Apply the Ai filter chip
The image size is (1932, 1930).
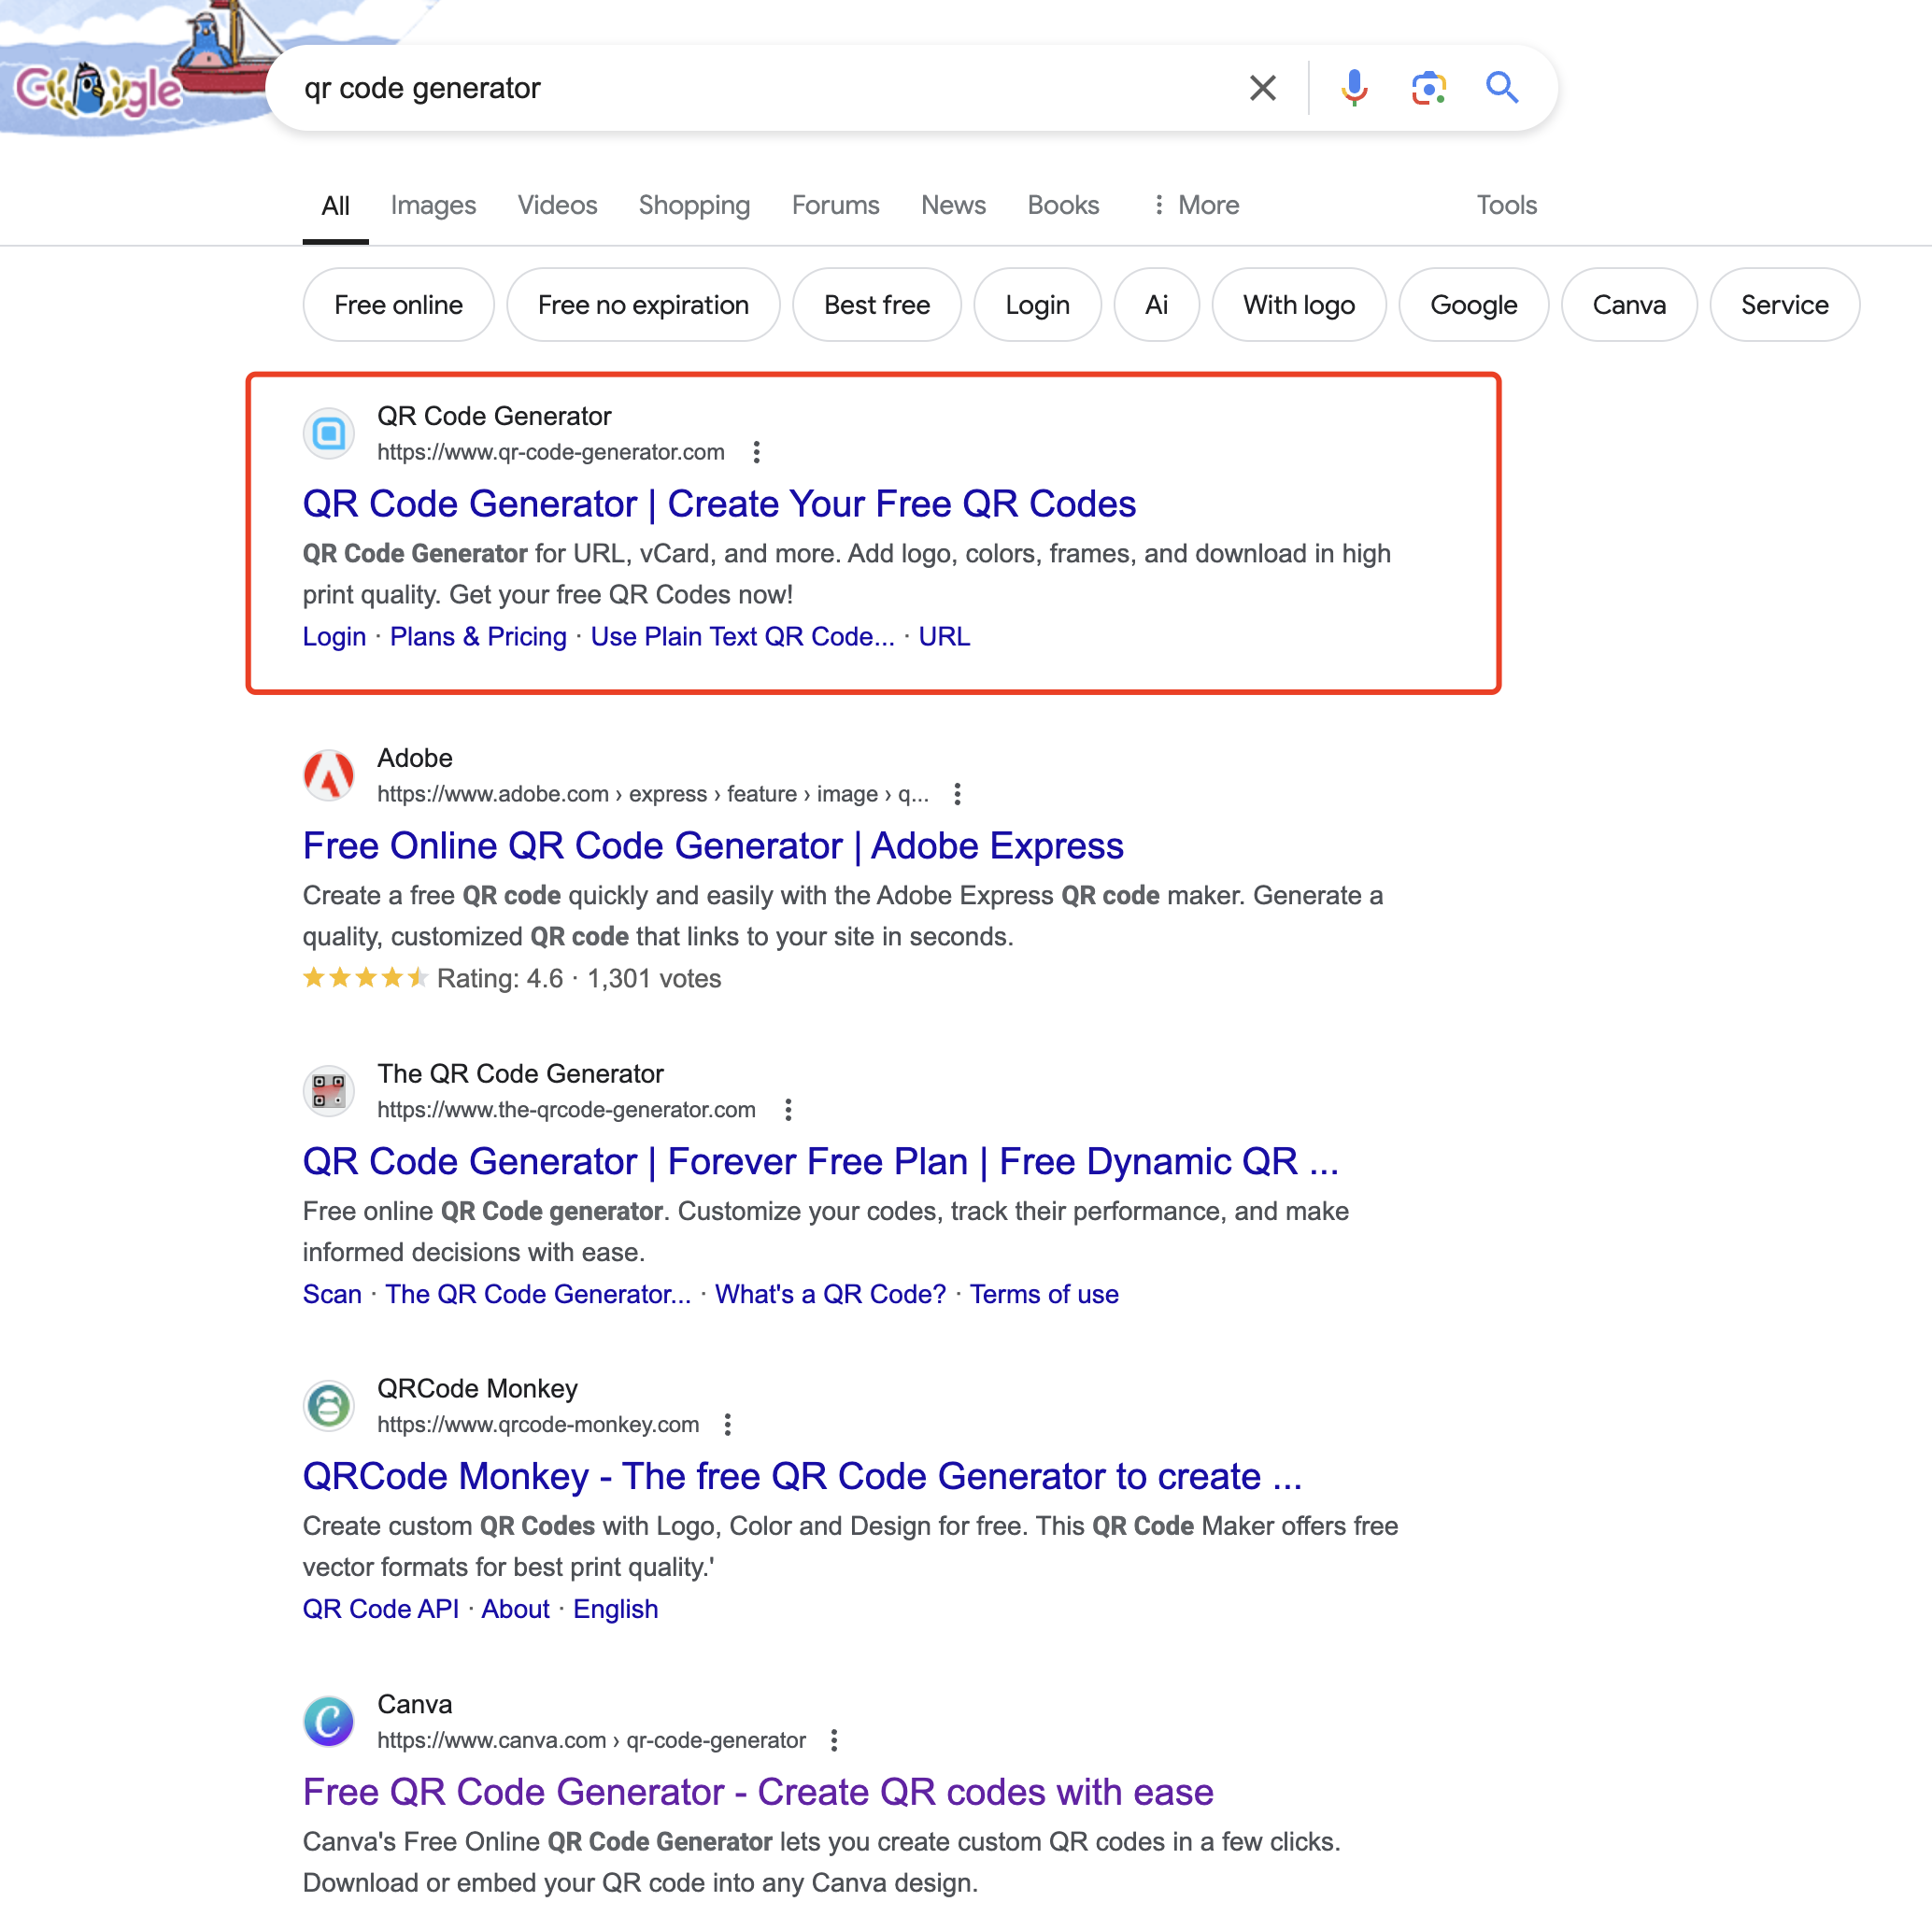(x=1156, y=305)
